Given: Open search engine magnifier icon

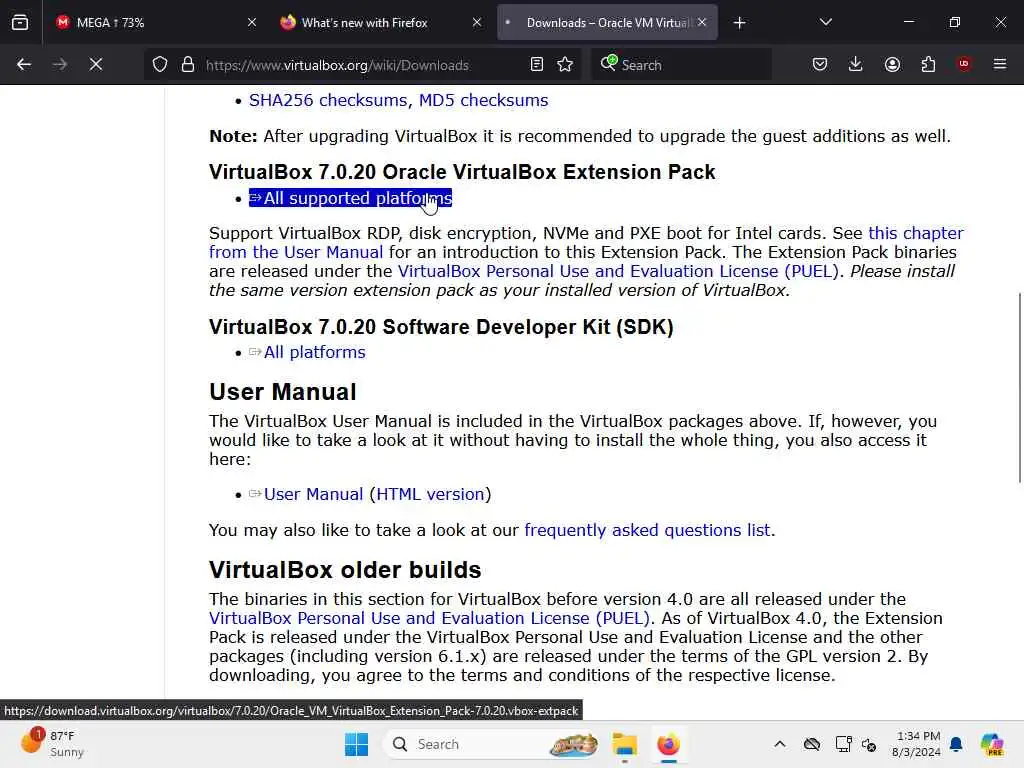Looking at the screenshot, I should point(608,63).
